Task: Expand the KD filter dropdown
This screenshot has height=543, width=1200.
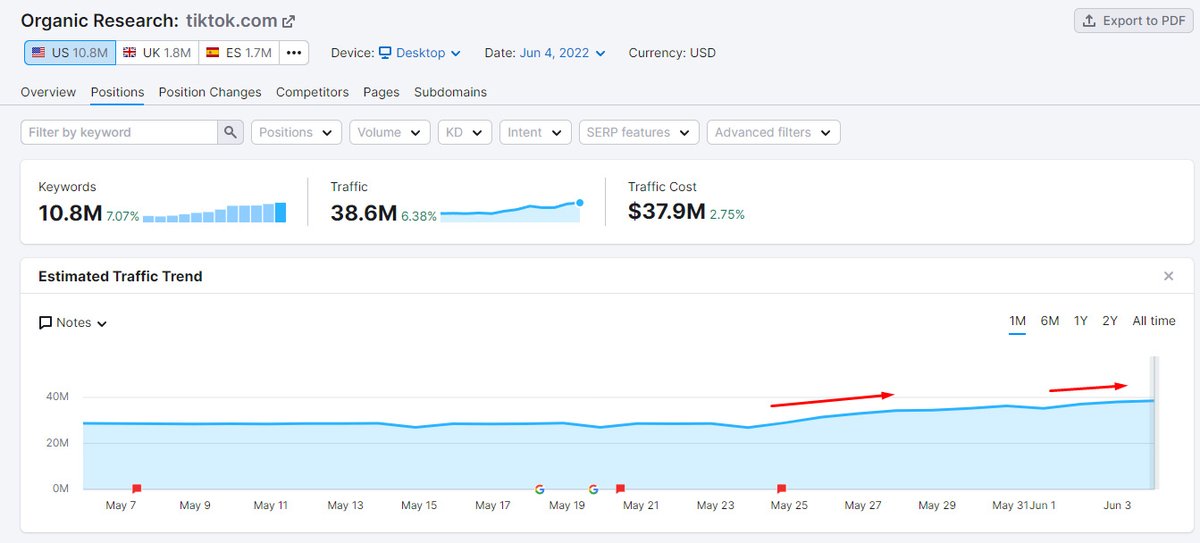Action: tap(465, 132)
